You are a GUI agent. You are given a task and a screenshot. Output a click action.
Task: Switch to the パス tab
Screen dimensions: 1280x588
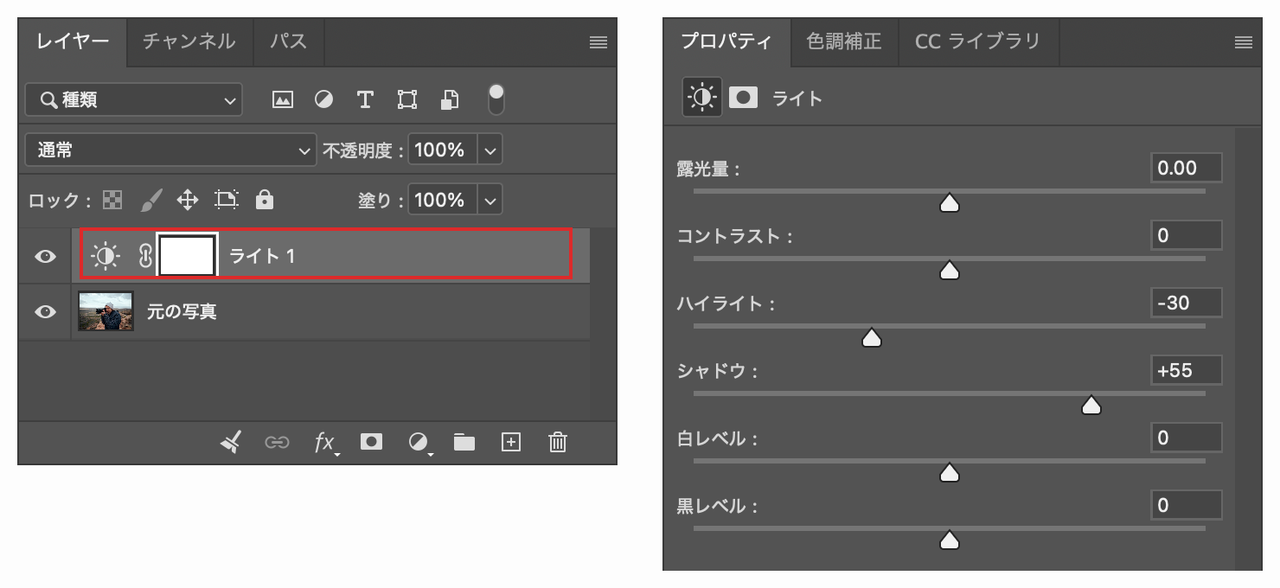pyautogui.click(x=288, y=42)
